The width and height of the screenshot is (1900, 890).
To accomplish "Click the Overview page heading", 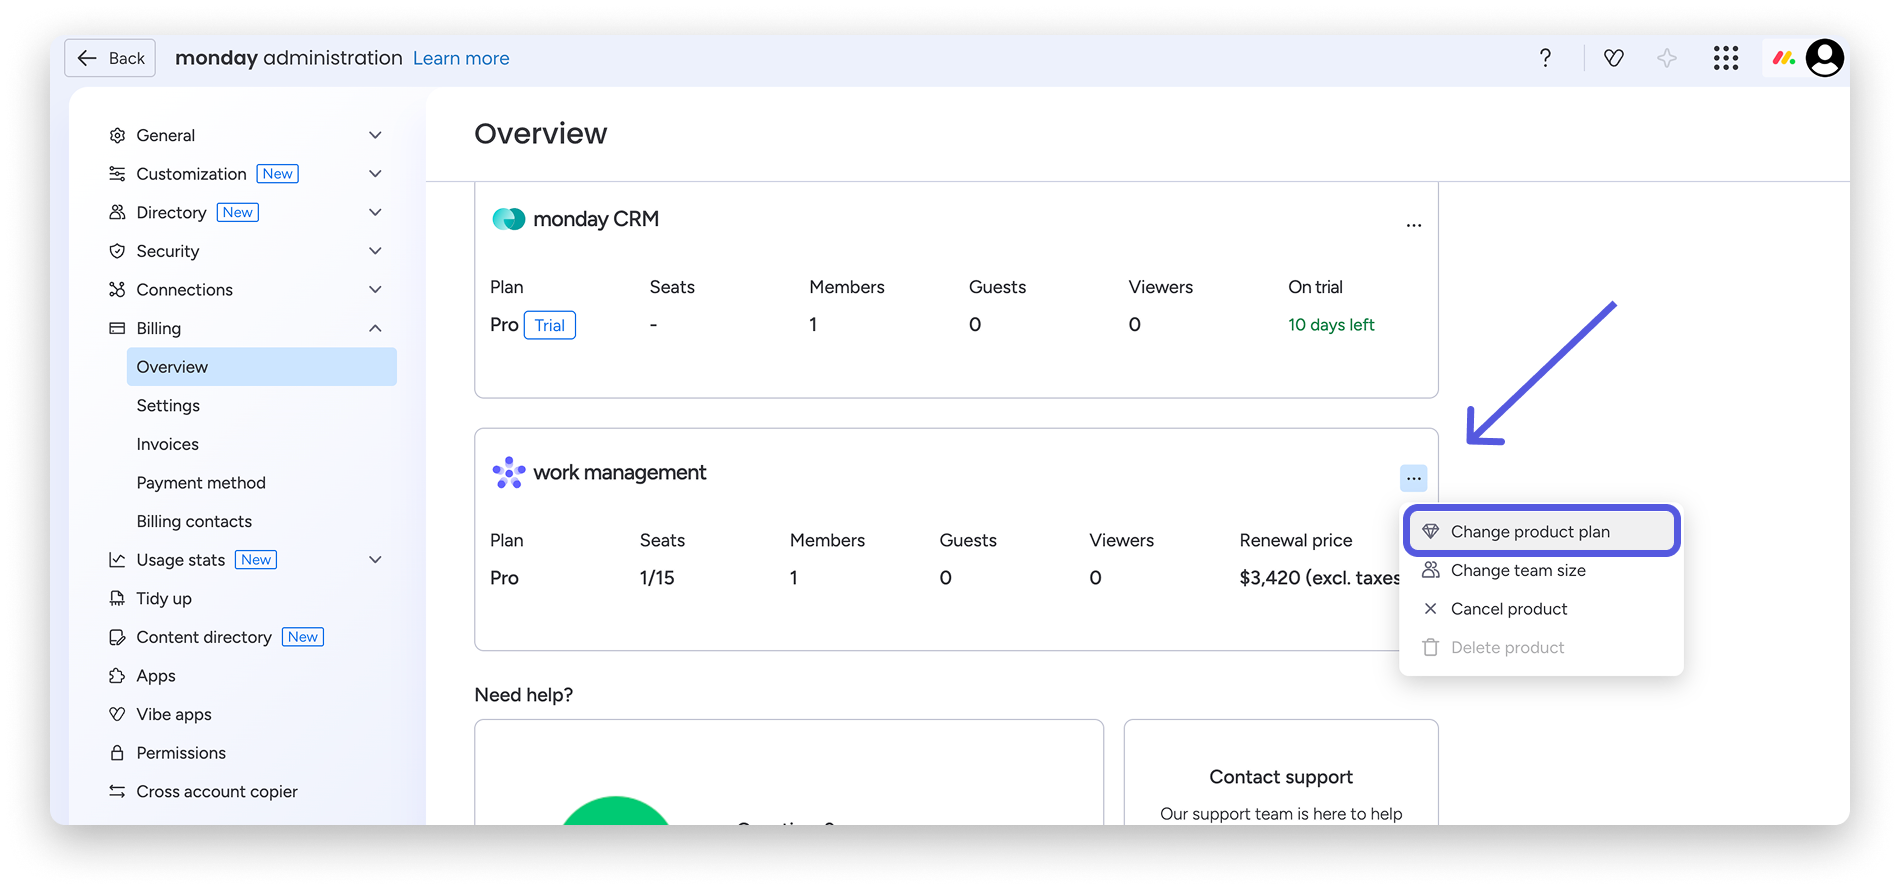I will coord(541,133).
